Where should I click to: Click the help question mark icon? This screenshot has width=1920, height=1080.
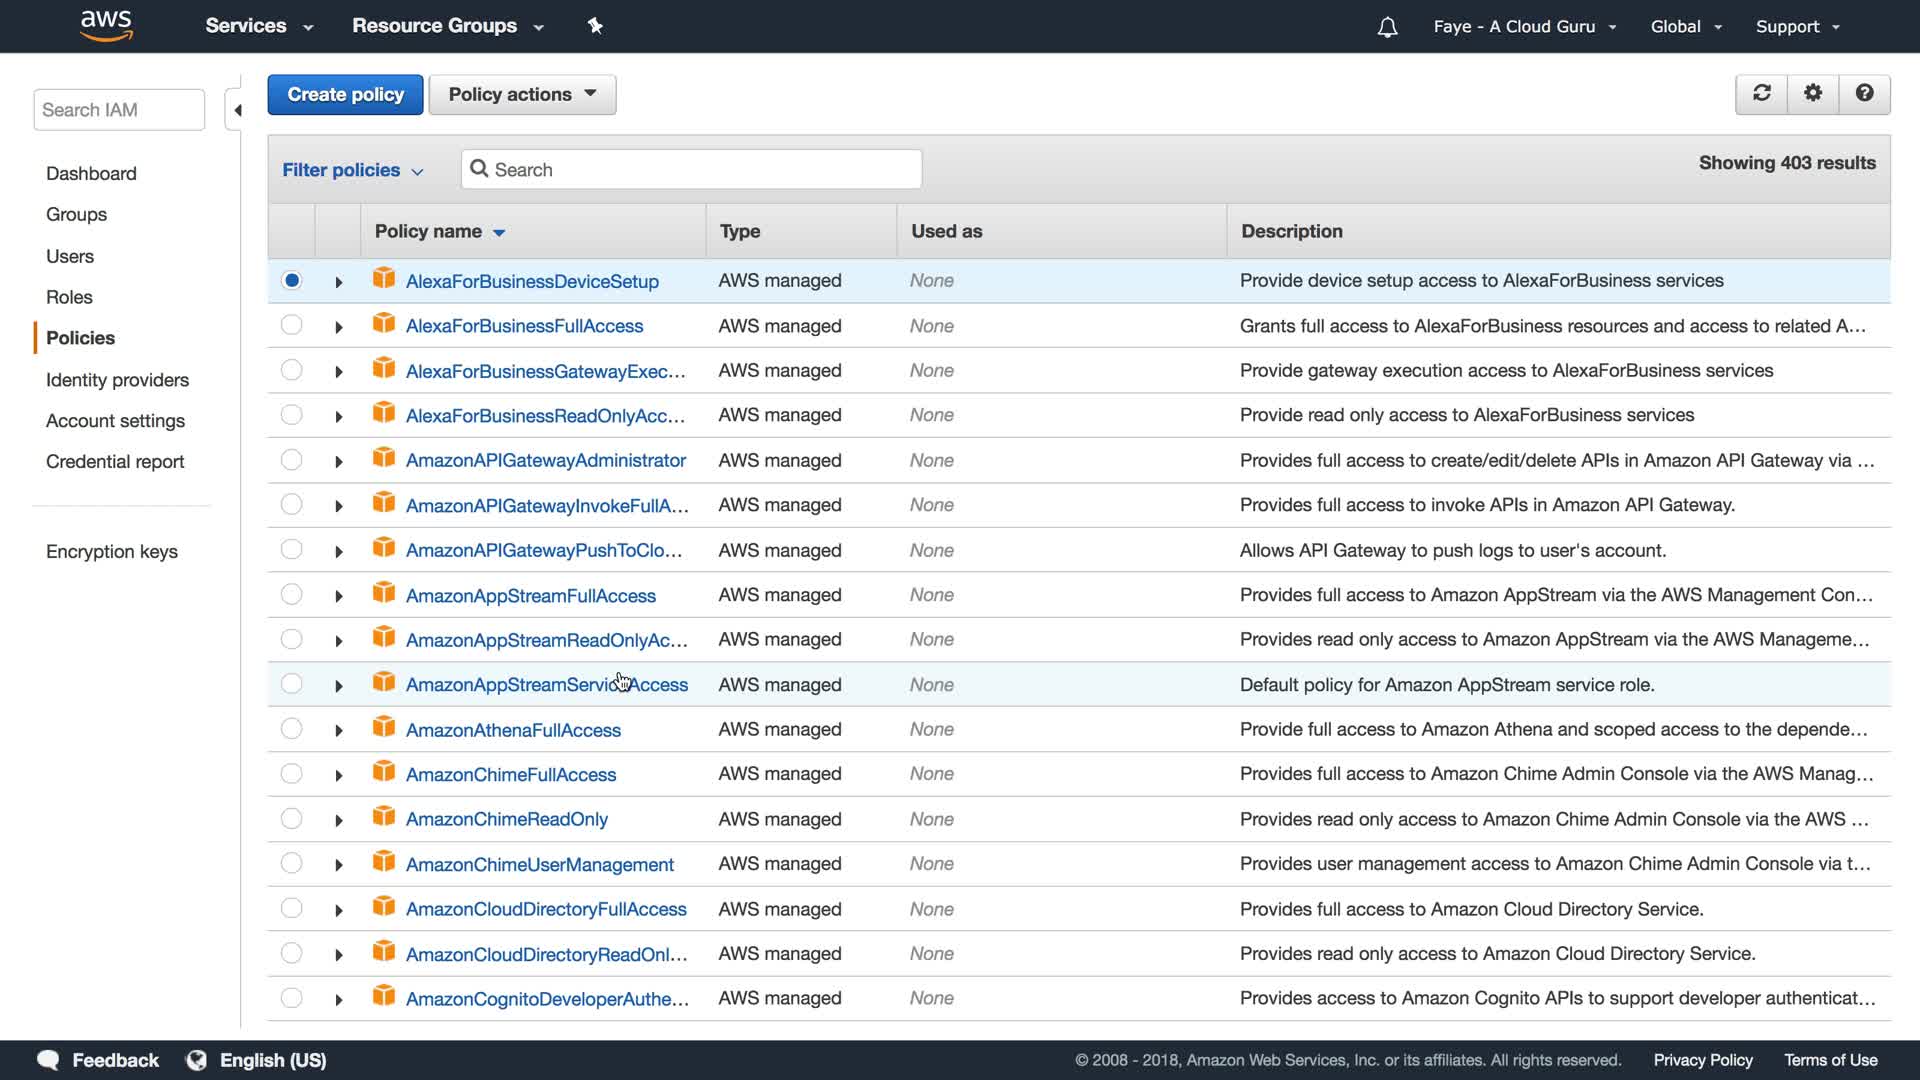point(1864,93)
